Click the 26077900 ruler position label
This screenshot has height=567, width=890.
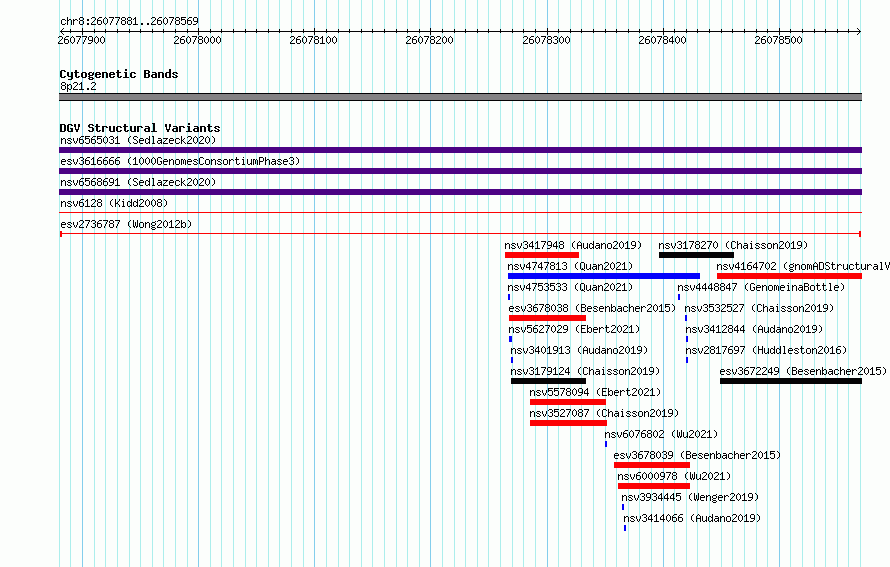click(81, 40)
